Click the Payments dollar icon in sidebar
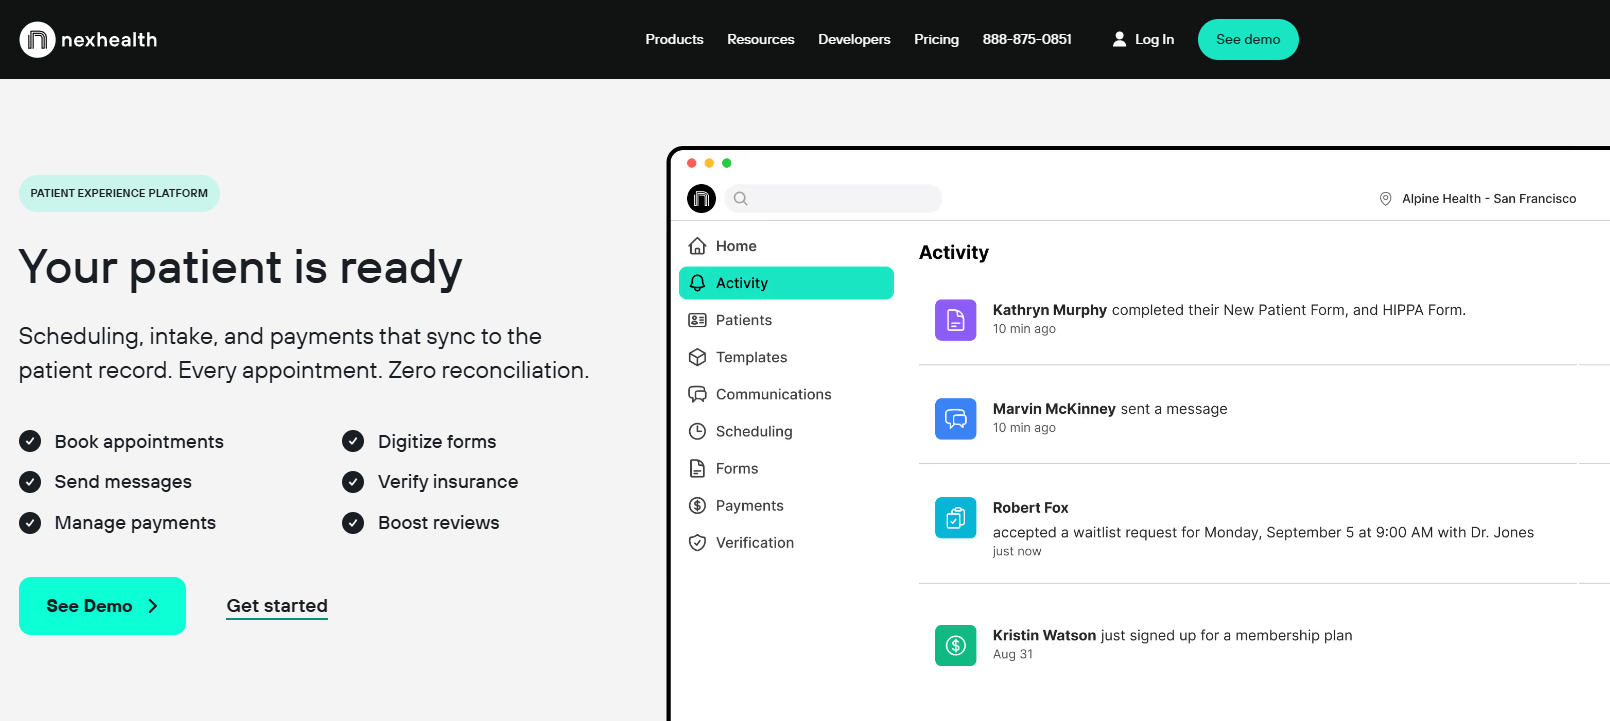The width and height of the screenshot is (1610, 721). pos(698,505)
